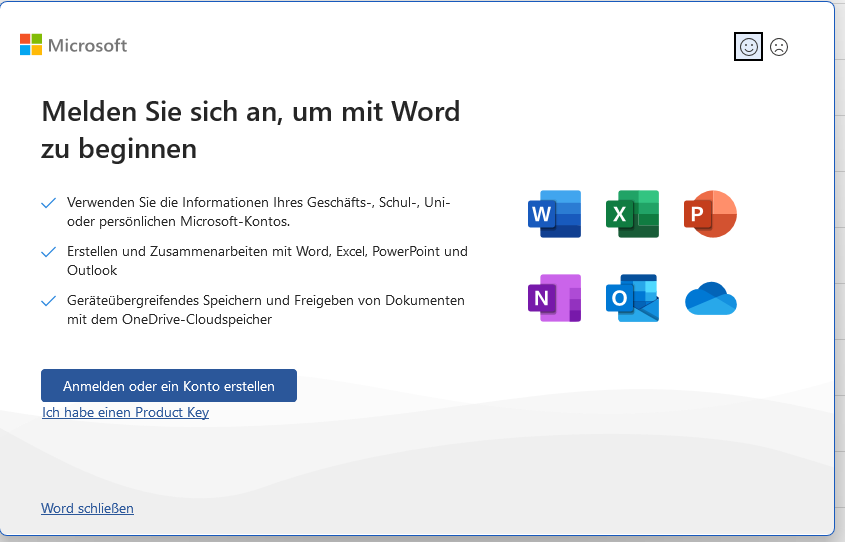This screenshot has width=845, height=542.
Task: Click the OneDrive cloud icon
Action: pos(711,298)
